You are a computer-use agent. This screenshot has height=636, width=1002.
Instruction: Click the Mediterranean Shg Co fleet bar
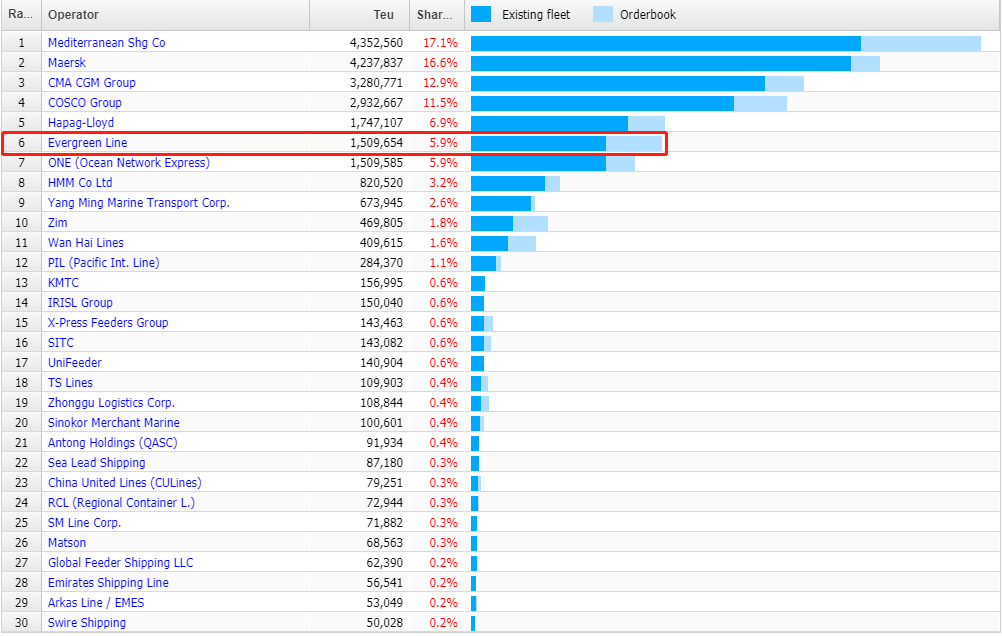pos(666,43)
